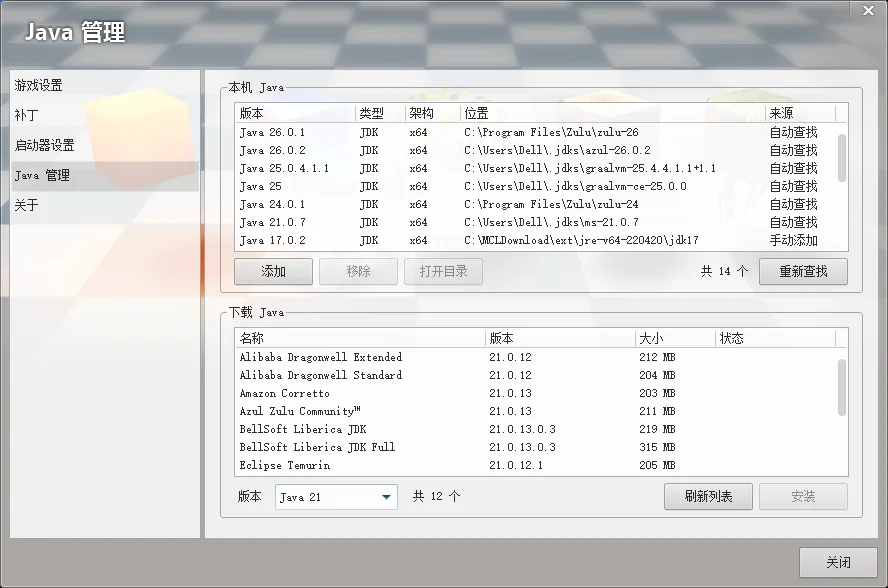Click the 21.0.12.1 version cell
Image resolution: width=888 pixels, height=588 pixels.
click(x=516, y=465)
